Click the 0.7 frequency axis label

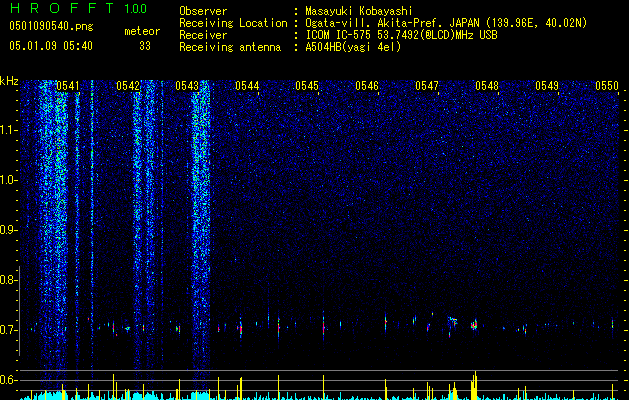coord(8,330)
